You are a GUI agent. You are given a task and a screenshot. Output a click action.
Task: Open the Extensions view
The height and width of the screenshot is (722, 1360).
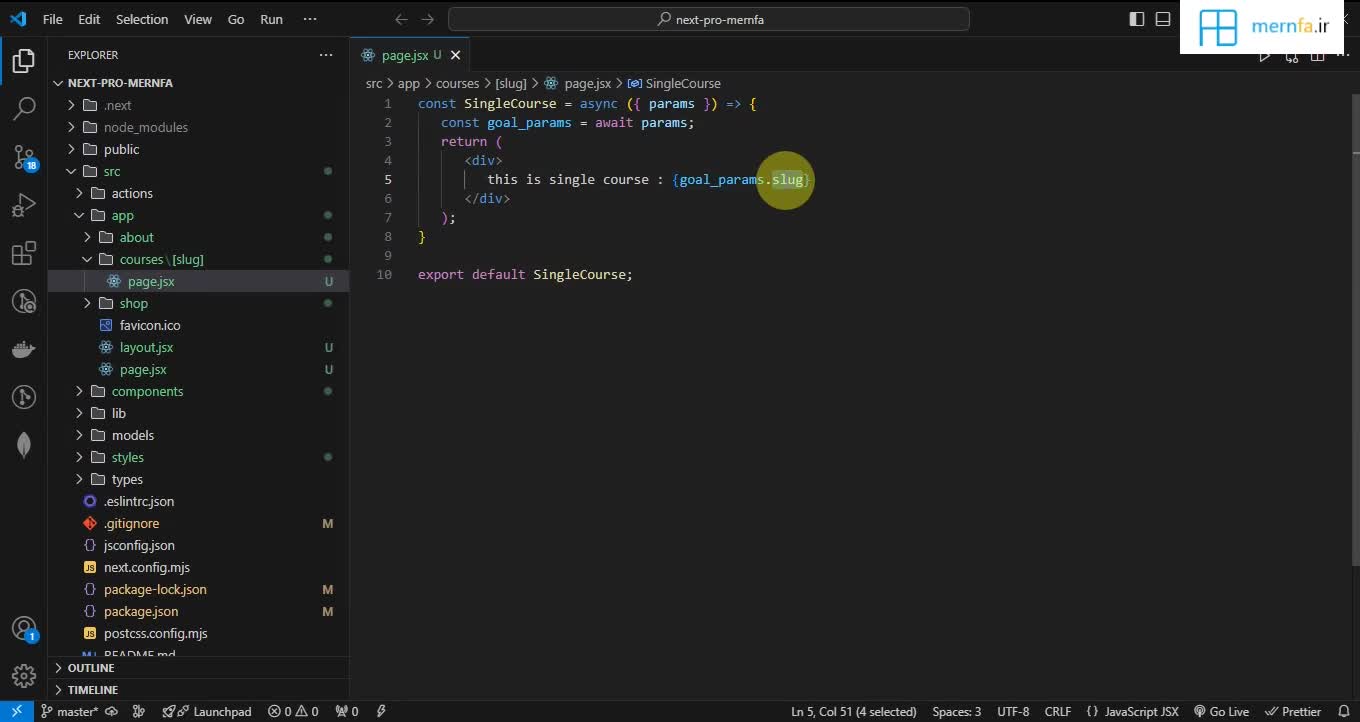(x=24, y=254)
